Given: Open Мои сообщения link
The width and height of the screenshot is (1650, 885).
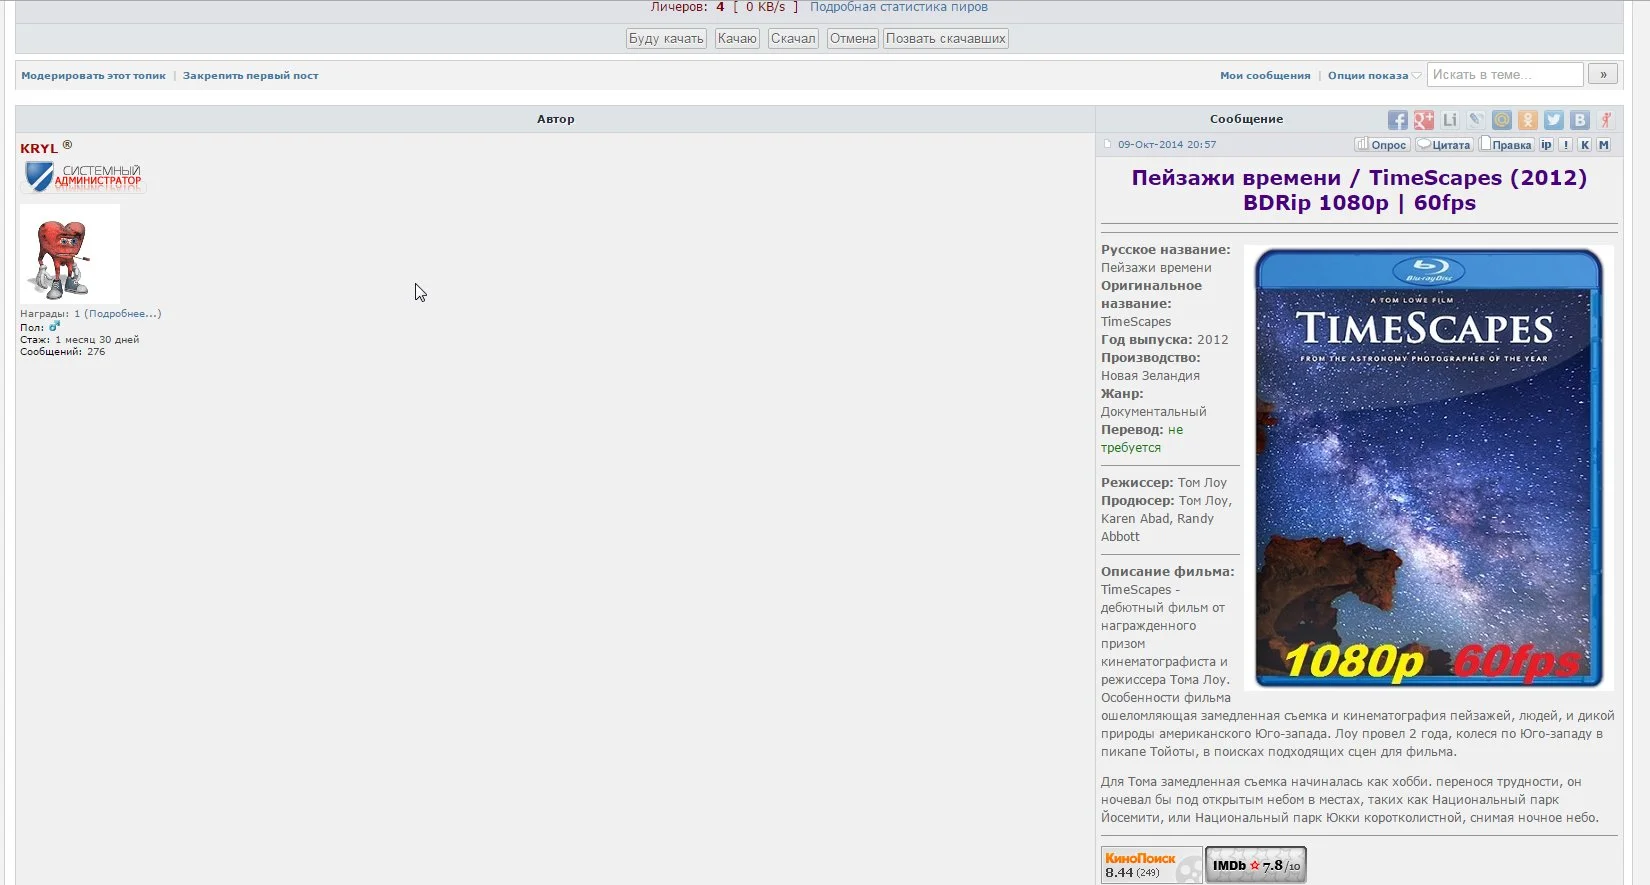Looking at the screenshot, I should point(1265,76).
